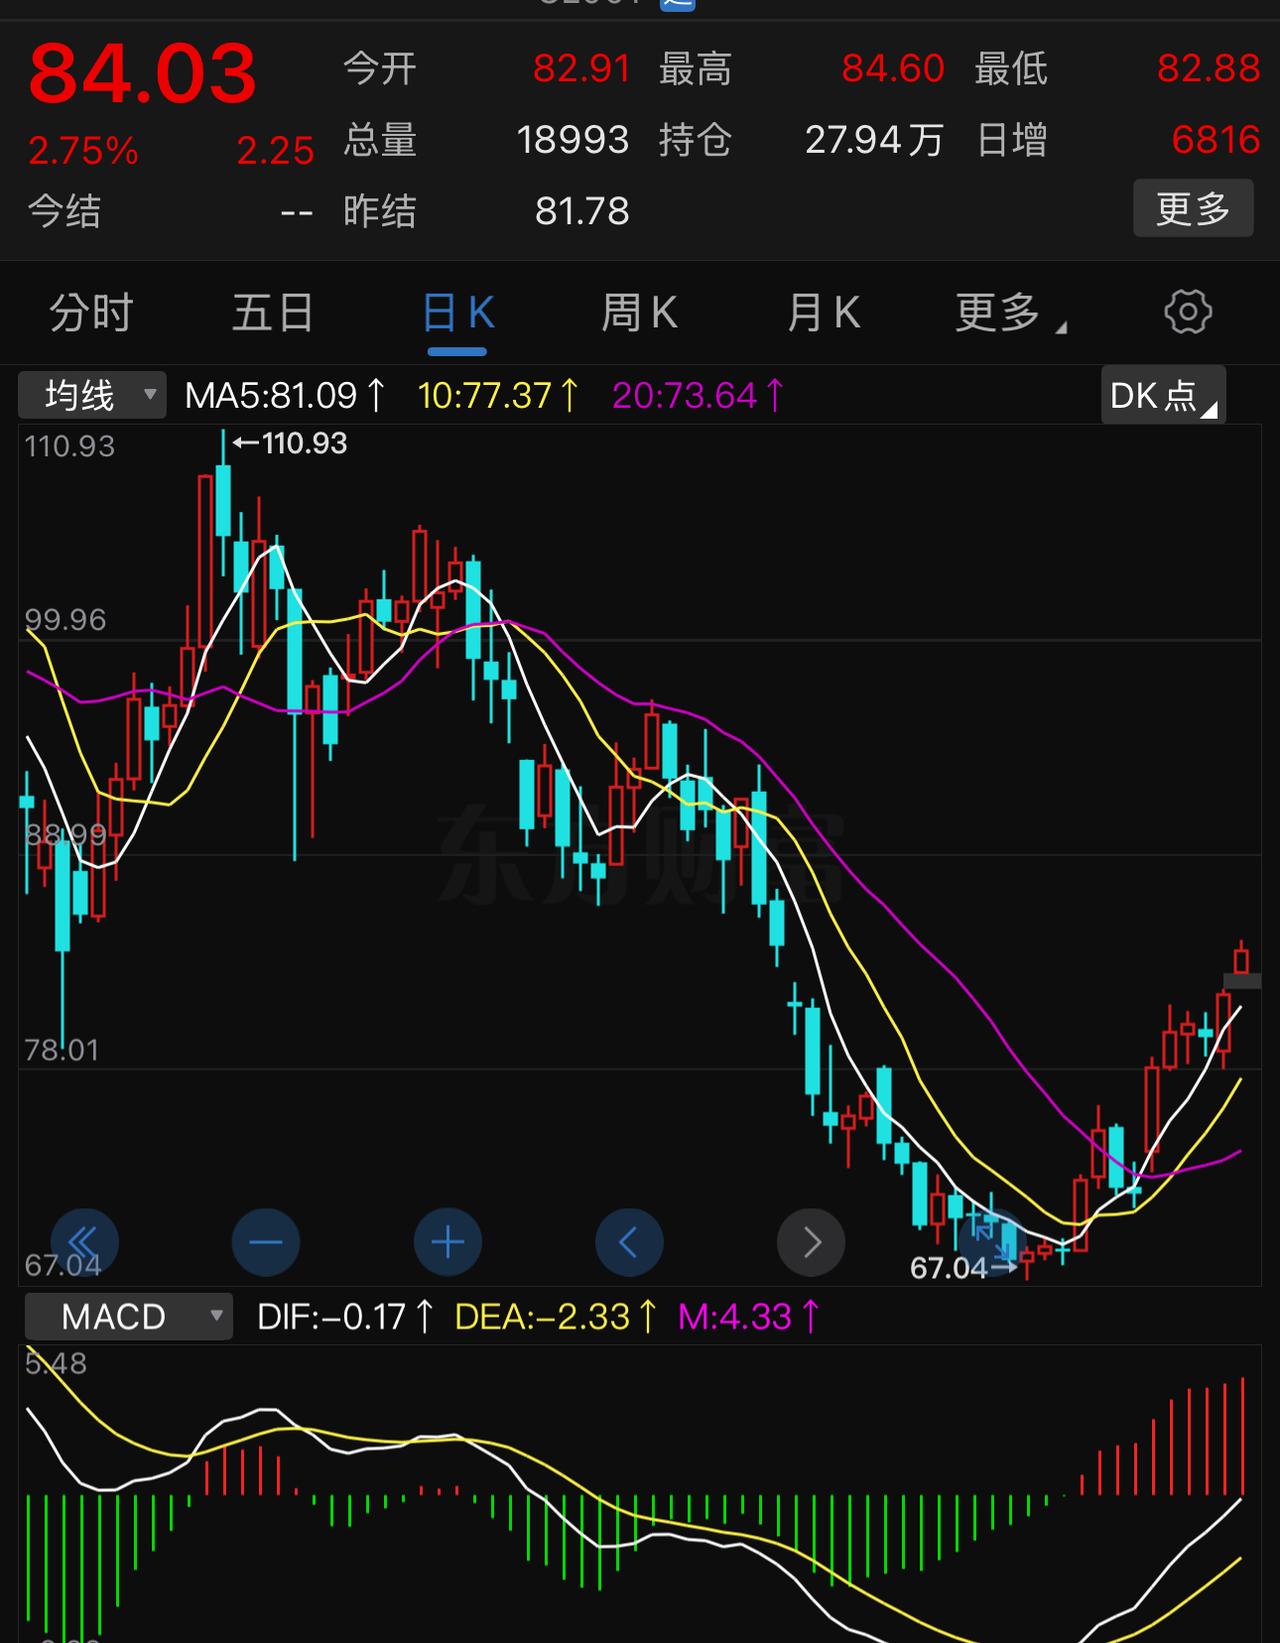Tap the 最低 value 82.88
The width and height of the screenshot is (1280, 1643).
coord(1208,69)
